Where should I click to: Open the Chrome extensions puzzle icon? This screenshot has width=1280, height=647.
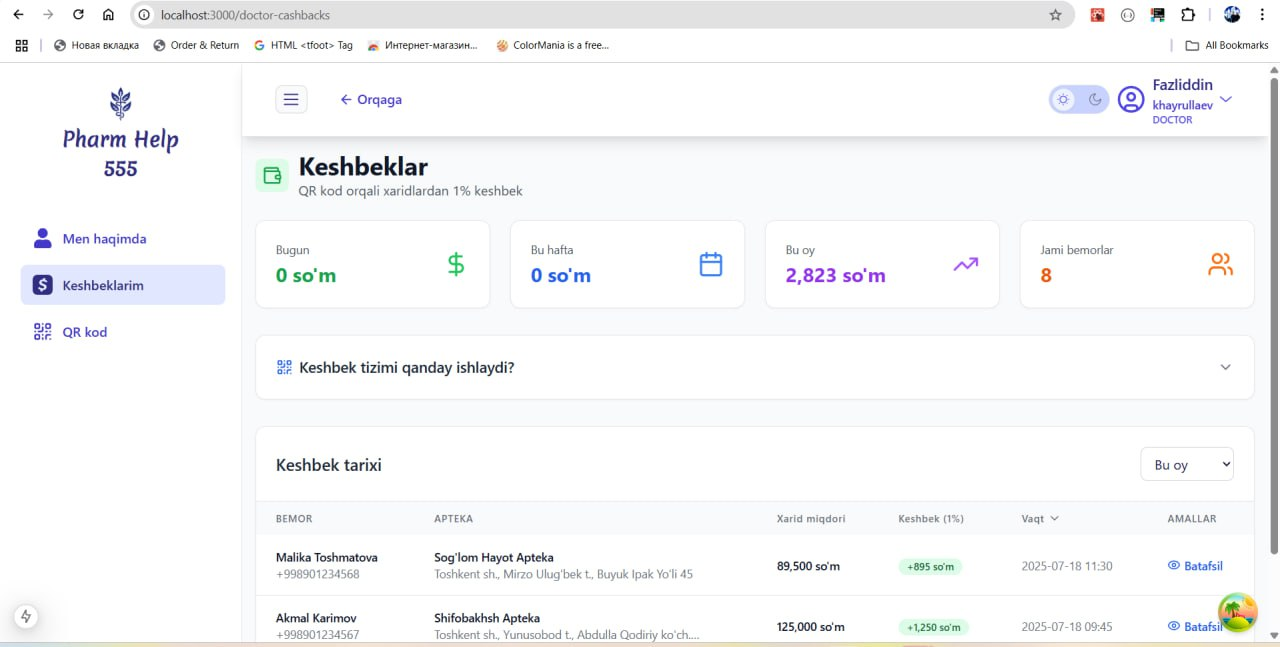1188,15
